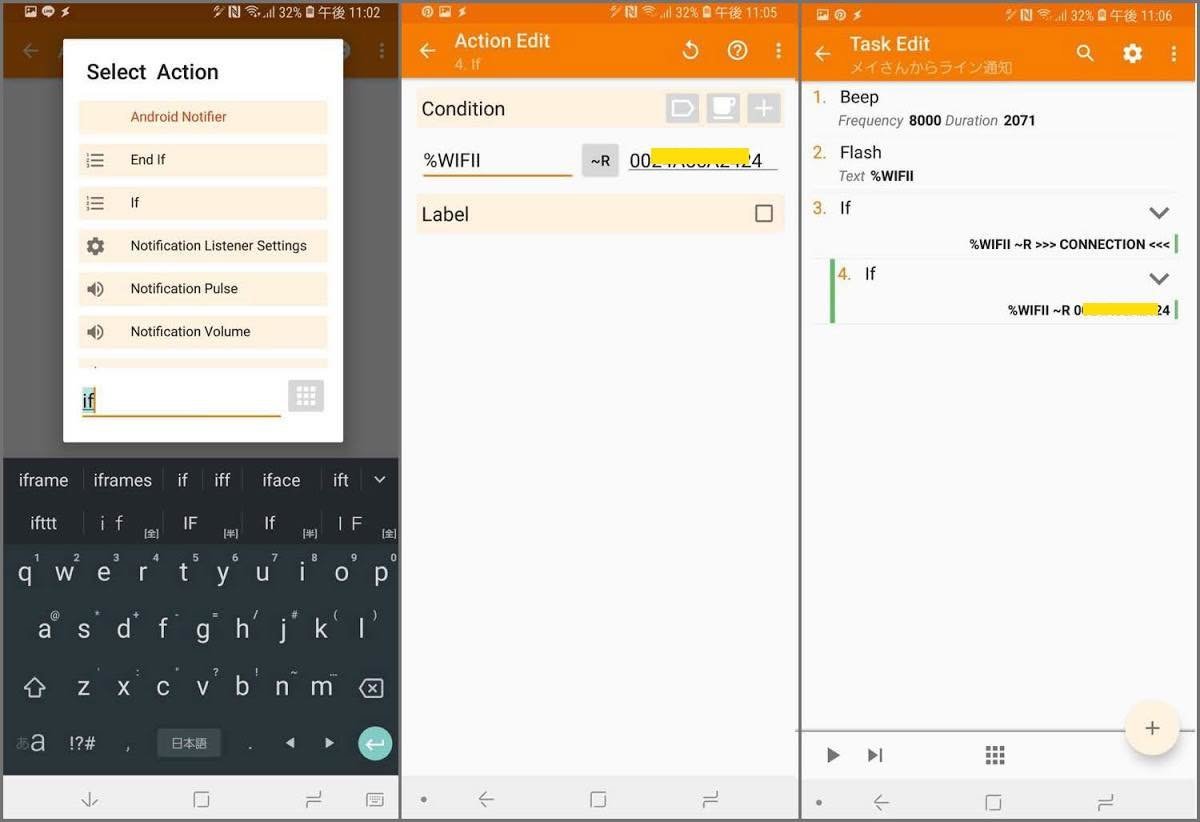Enable the Label checkbox in Action Edit
Image resolution: width=1200 pixels, height=822 pixels.
[x=764, y=213]
